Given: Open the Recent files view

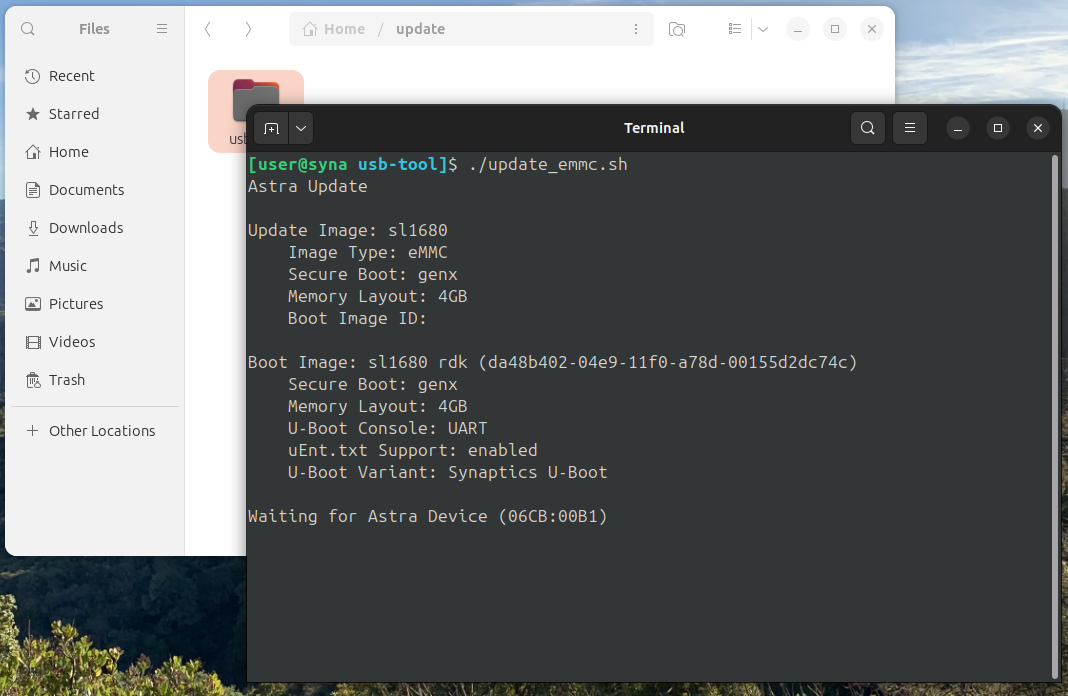Looking at the screenshot, I should (x=71, y=75).
